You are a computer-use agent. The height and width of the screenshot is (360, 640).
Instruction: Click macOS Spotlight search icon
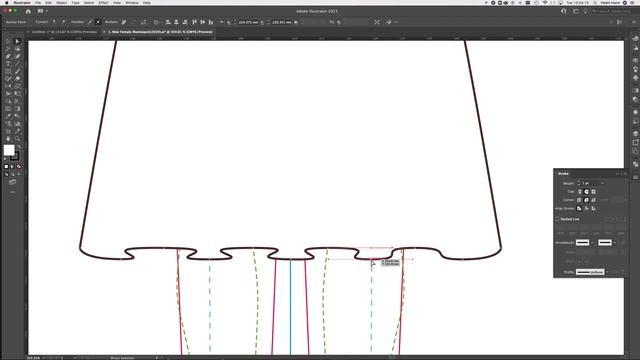pyautogui.click(x=596, y=2)
